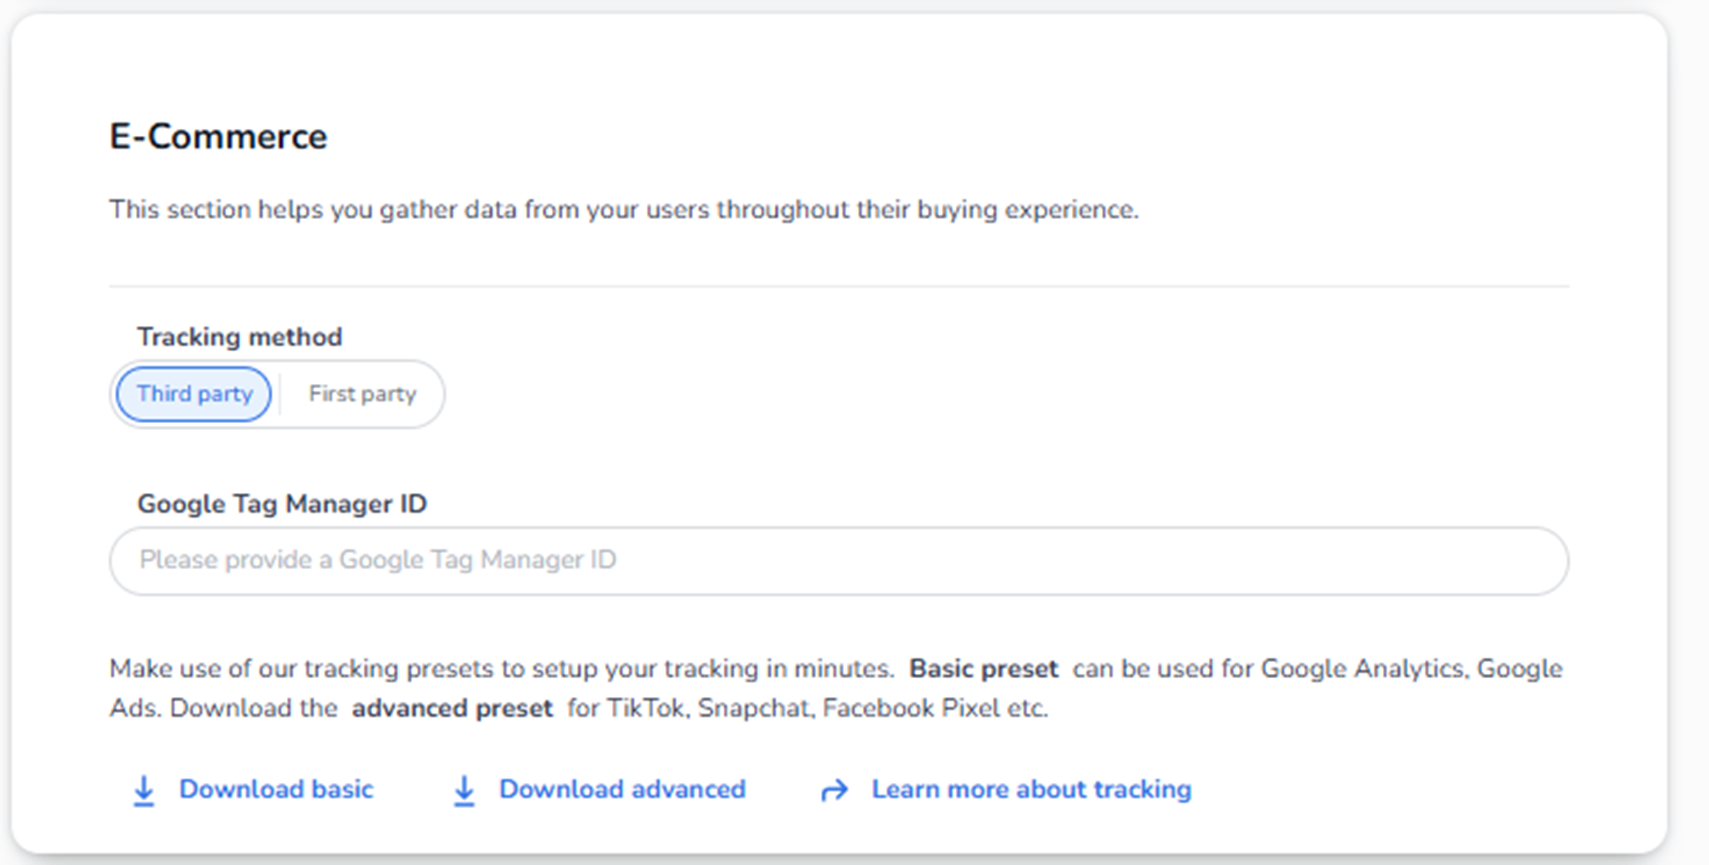Click the Google Tag Manager ID label
Image resolution: width=1709 pixels, height=865 pixels.
(282, 504)
